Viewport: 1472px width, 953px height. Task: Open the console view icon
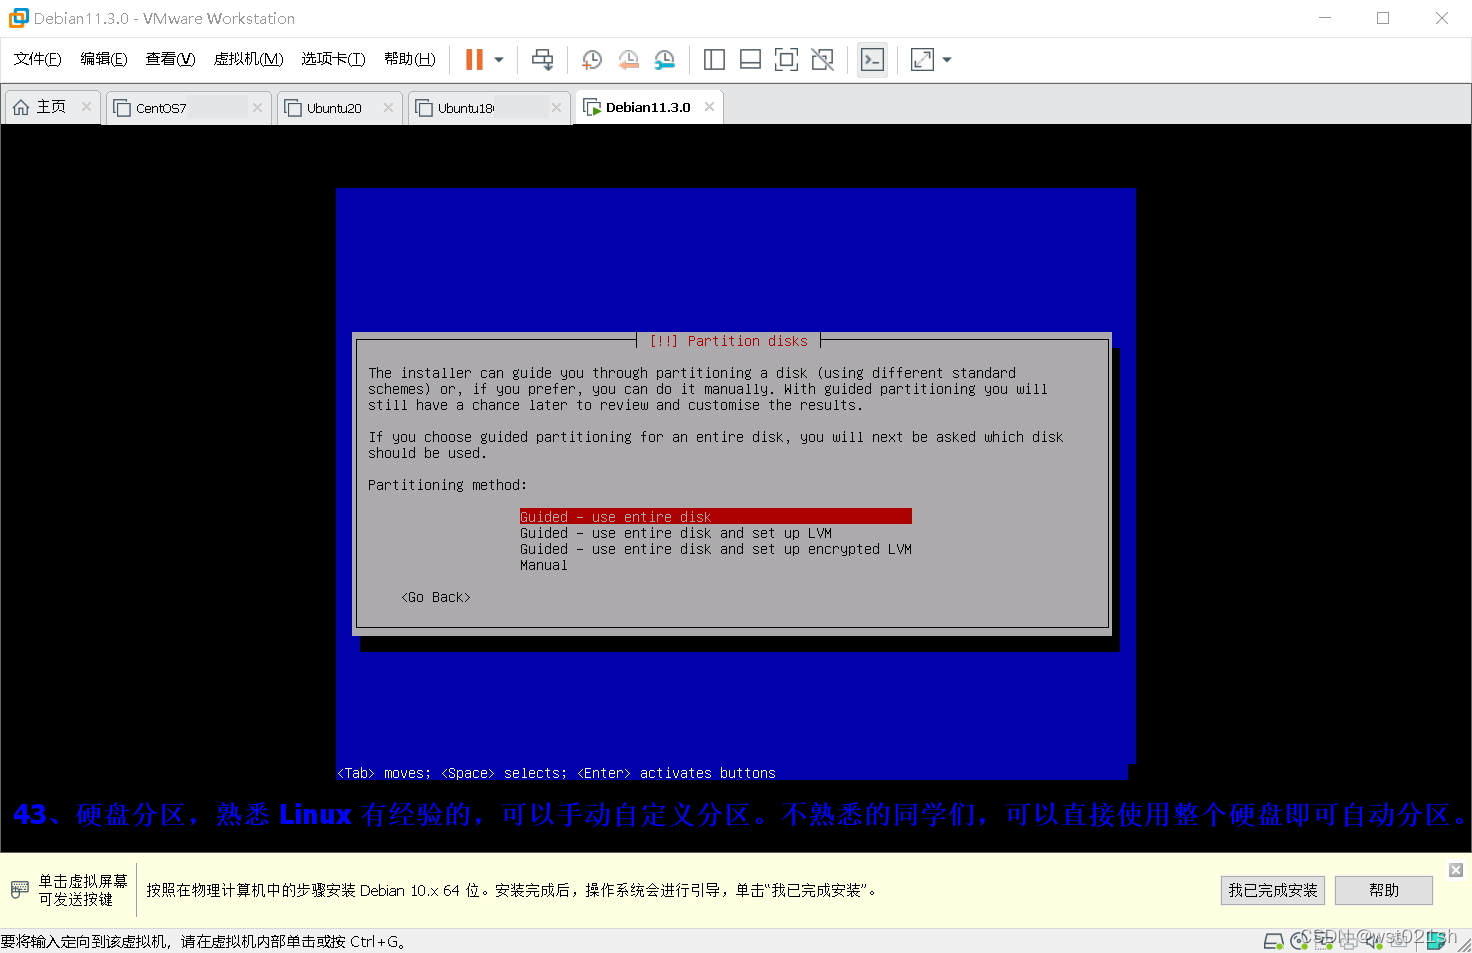872,60
